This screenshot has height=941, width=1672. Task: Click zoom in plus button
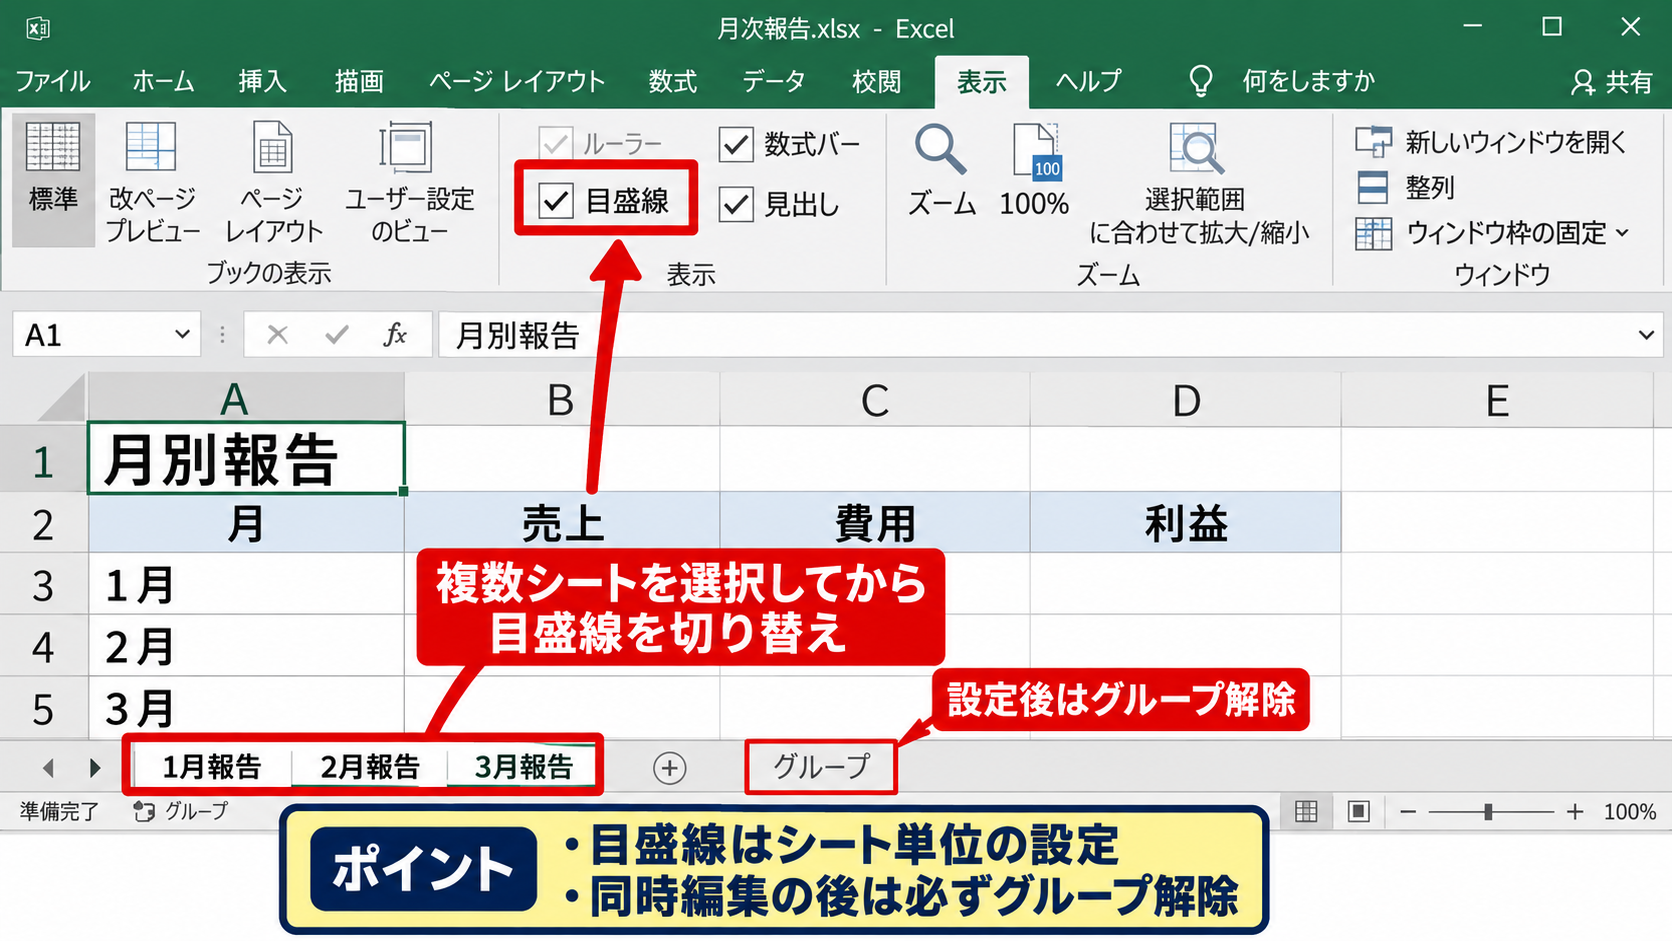coord(1575,812)
